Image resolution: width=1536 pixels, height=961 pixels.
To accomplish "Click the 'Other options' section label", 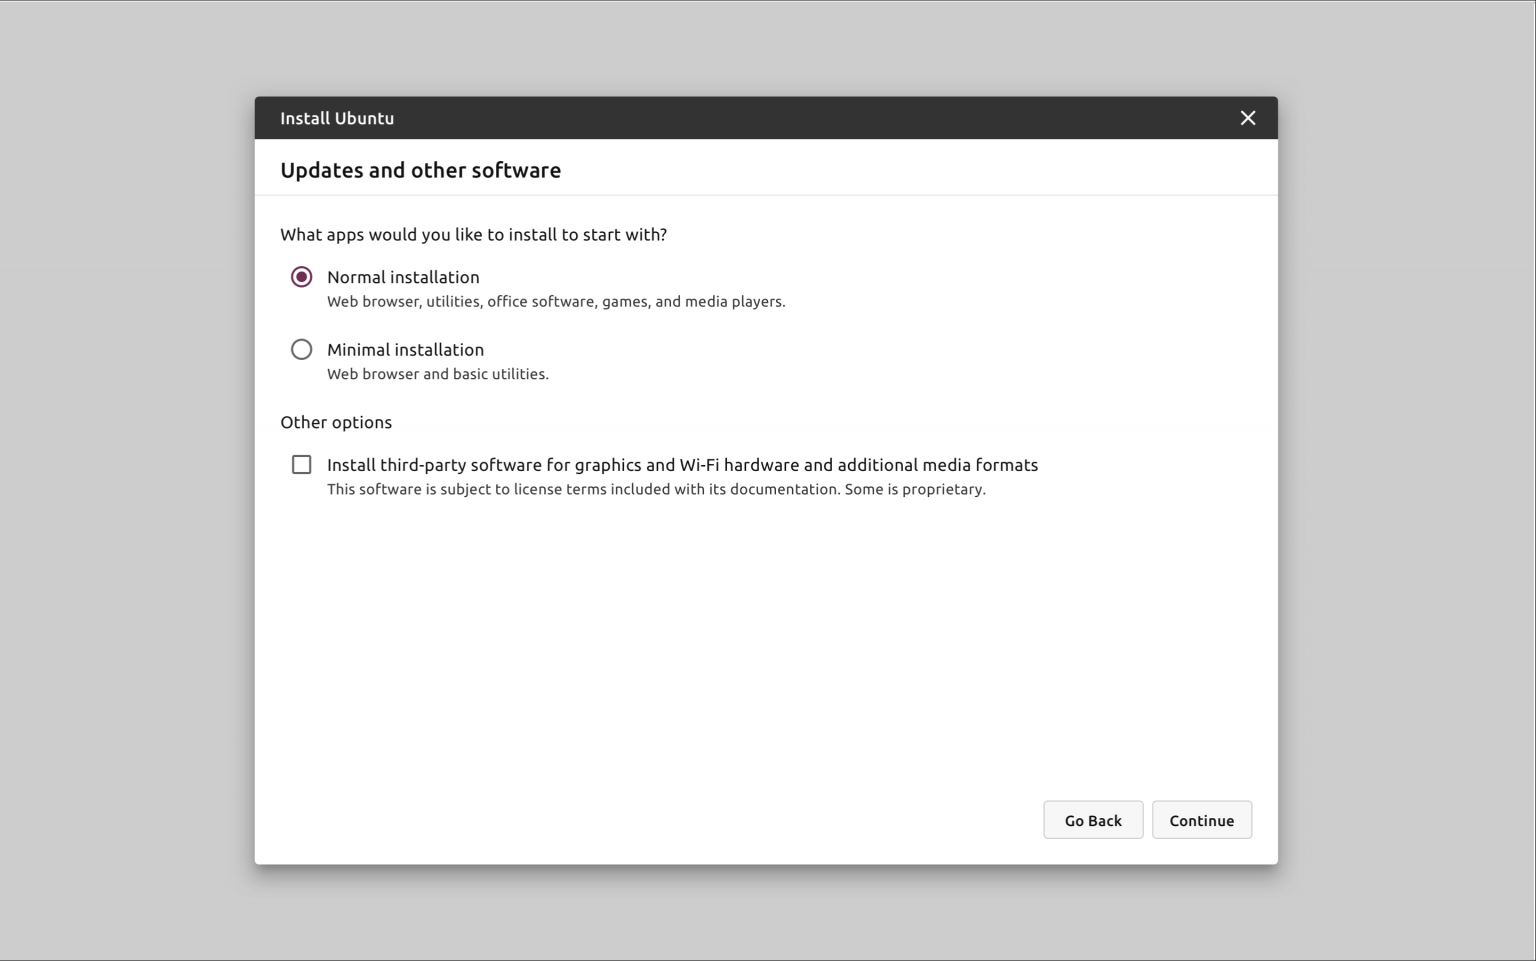I will pos(336,422).
